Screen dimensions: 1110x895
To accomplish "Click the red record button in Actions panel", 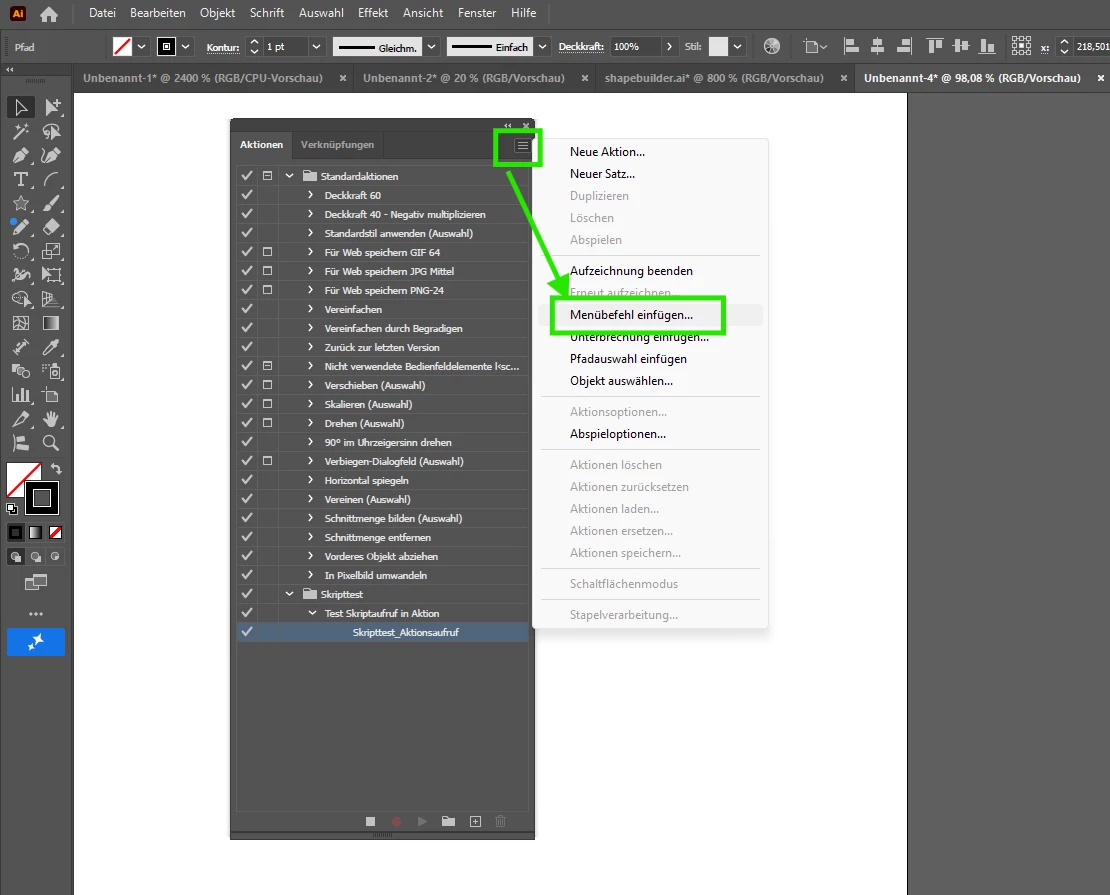I will click(x=396, y=821).
